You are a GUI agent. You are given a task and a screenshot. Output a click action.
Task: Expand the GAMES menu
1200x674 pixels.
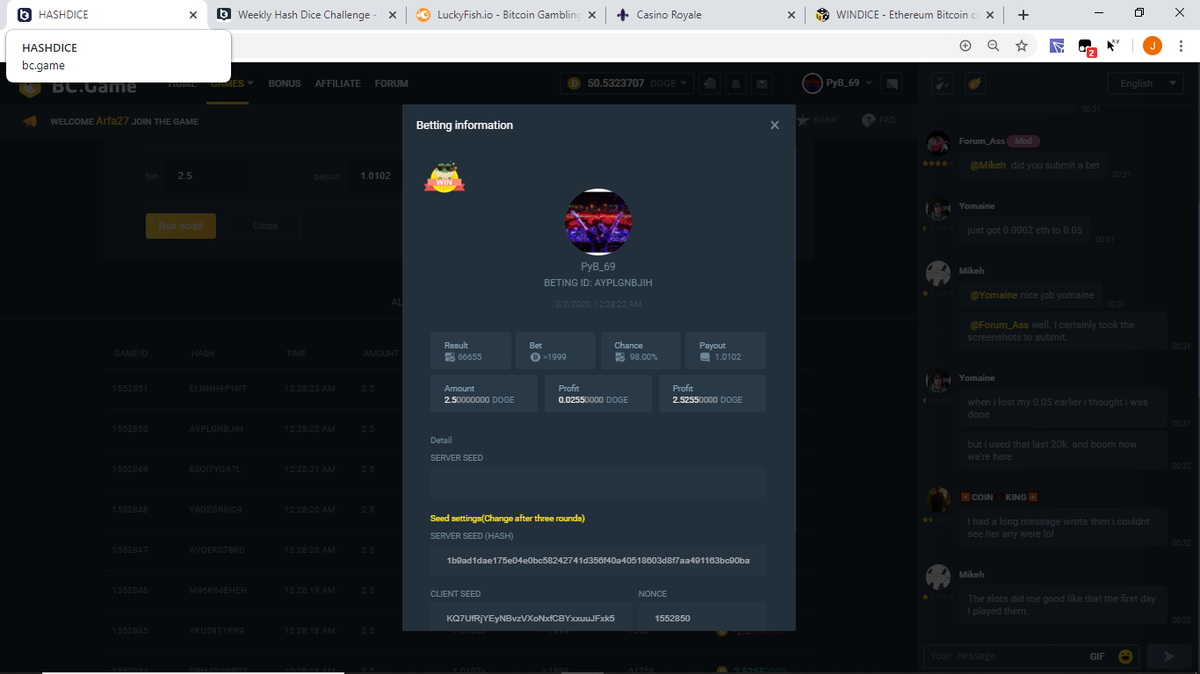pos(232,83)
